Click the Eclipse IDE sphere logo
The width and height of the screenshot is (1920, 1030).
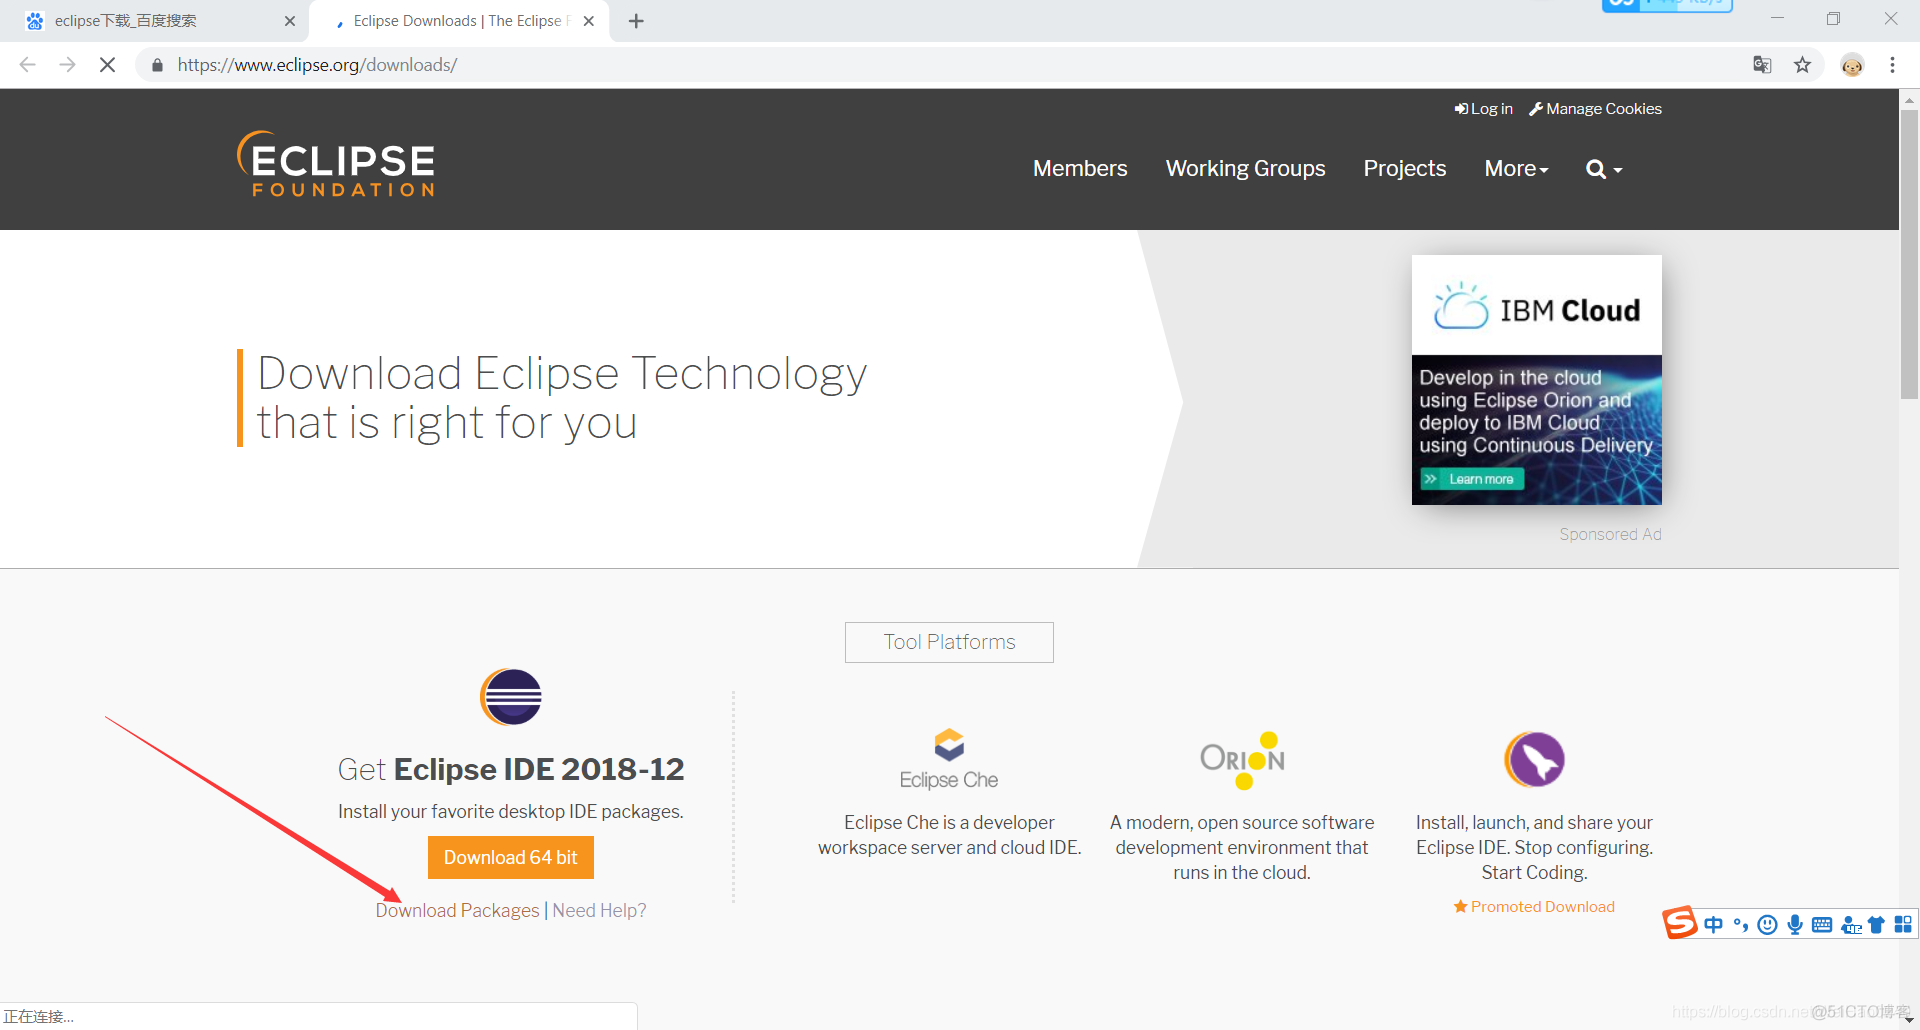coord(511,697)
